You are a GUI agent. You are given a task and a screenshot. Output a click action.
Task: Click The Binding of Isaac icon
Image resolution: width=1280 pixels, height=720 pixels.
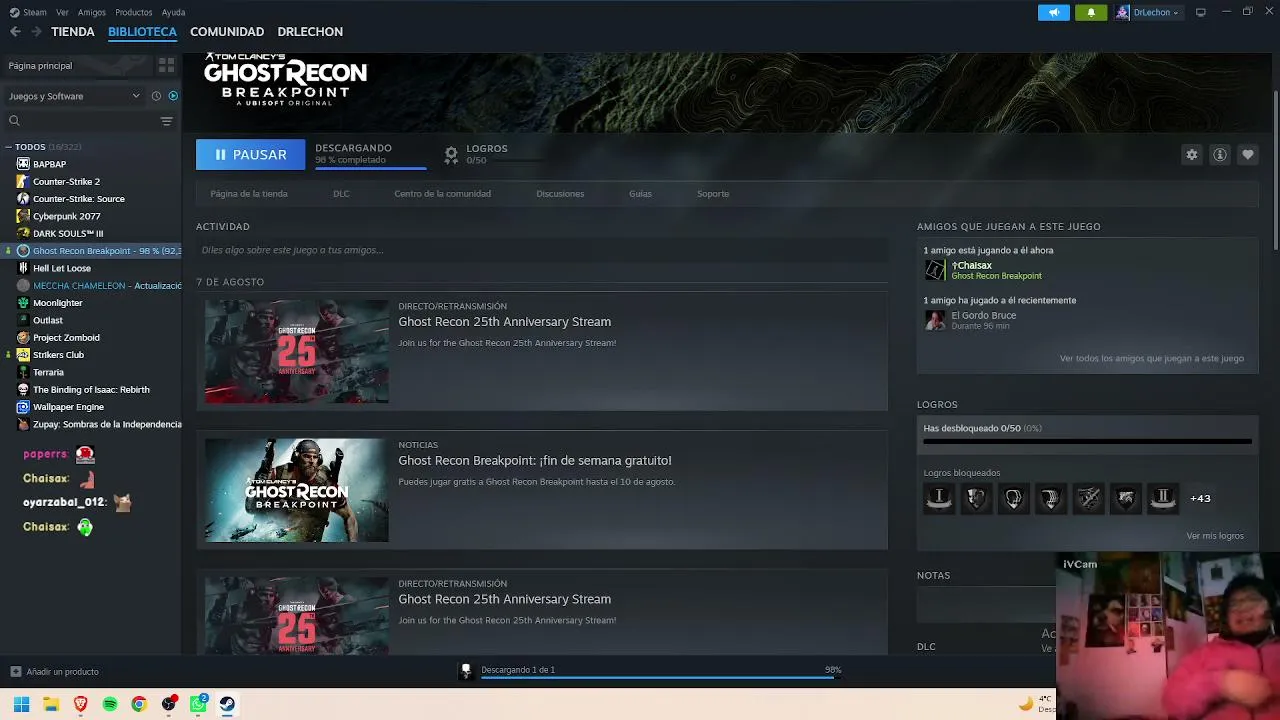23,389
